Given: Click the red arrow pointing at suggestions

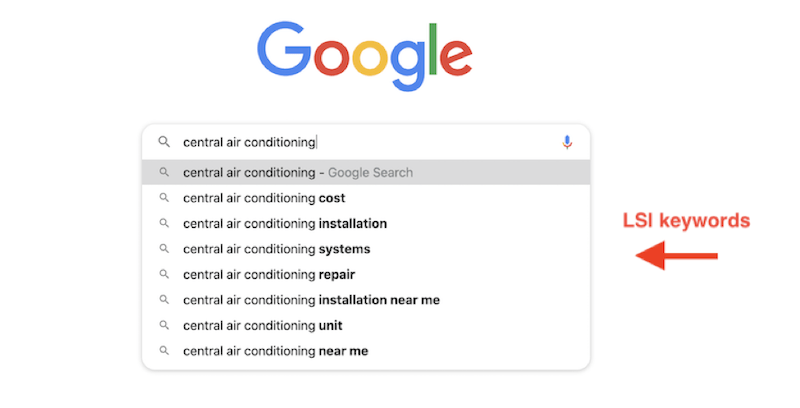Looking at the screenshot, I should [677, 258].
